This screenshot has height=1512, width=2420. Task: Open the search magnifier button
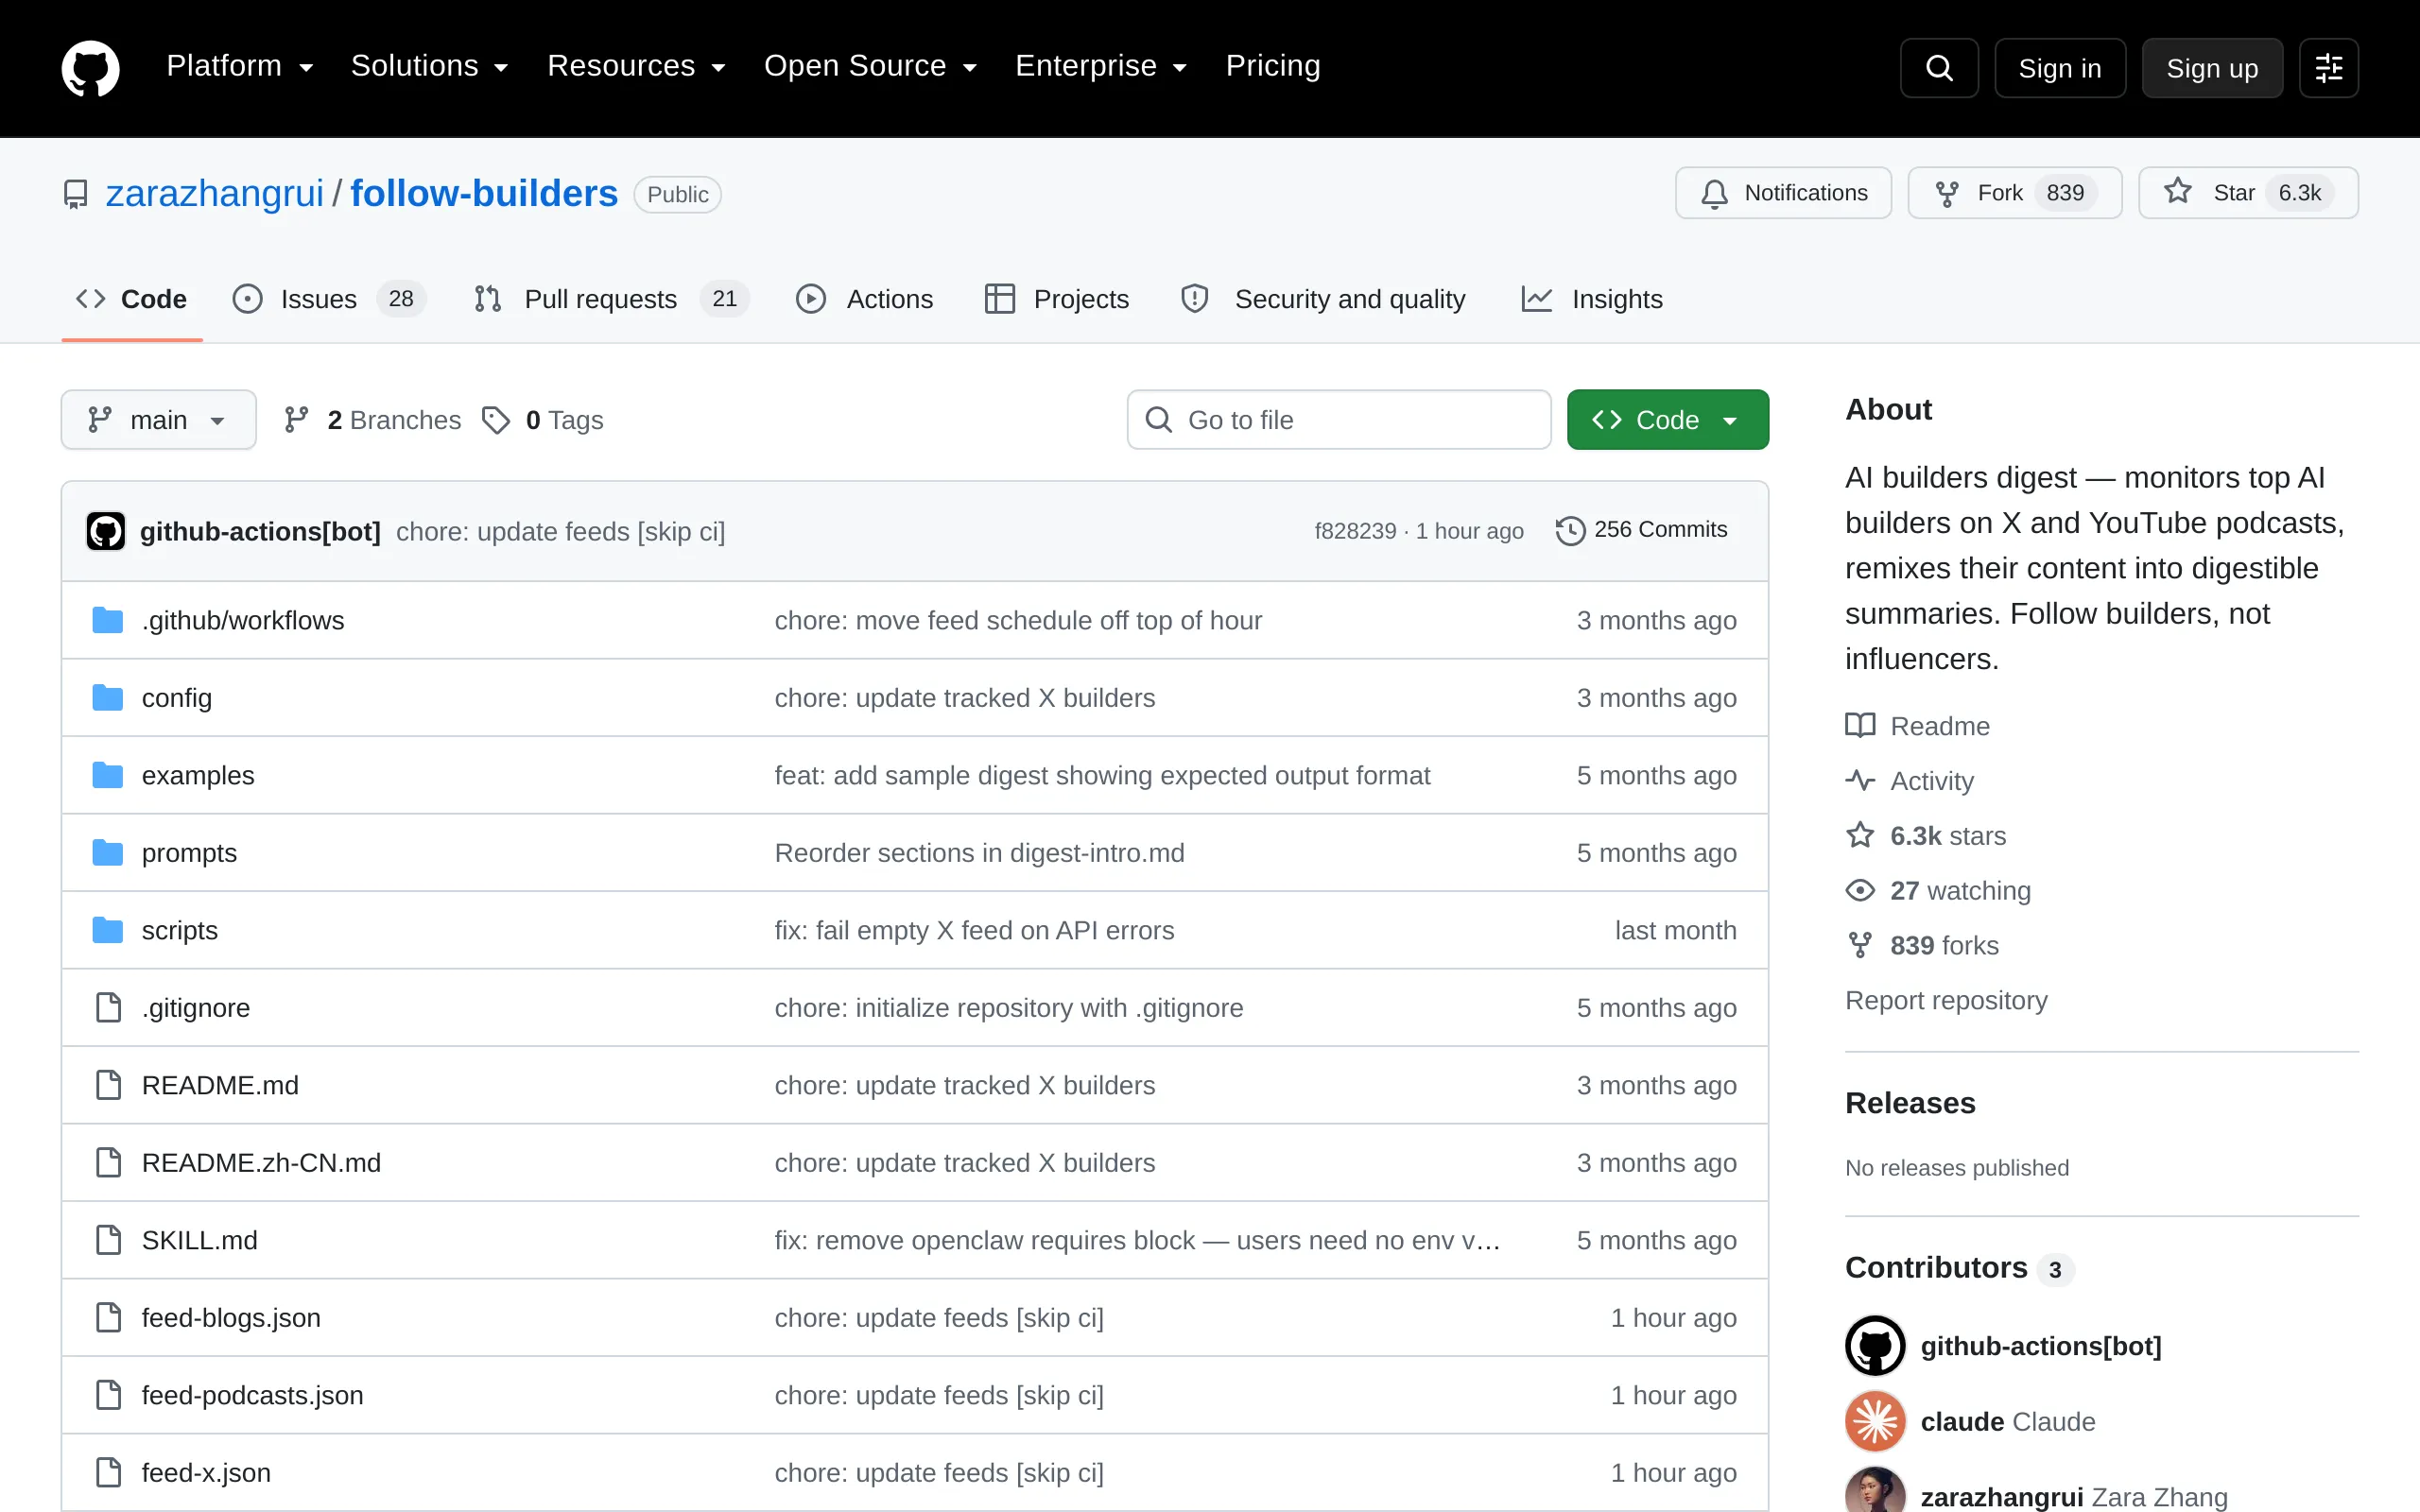click(1939, 68)
